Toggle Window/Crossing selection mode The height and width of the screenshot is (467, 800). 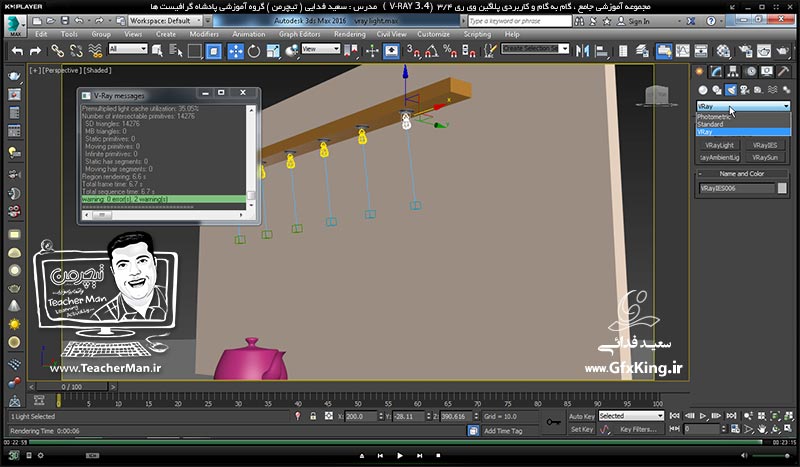tap(214, 51)
